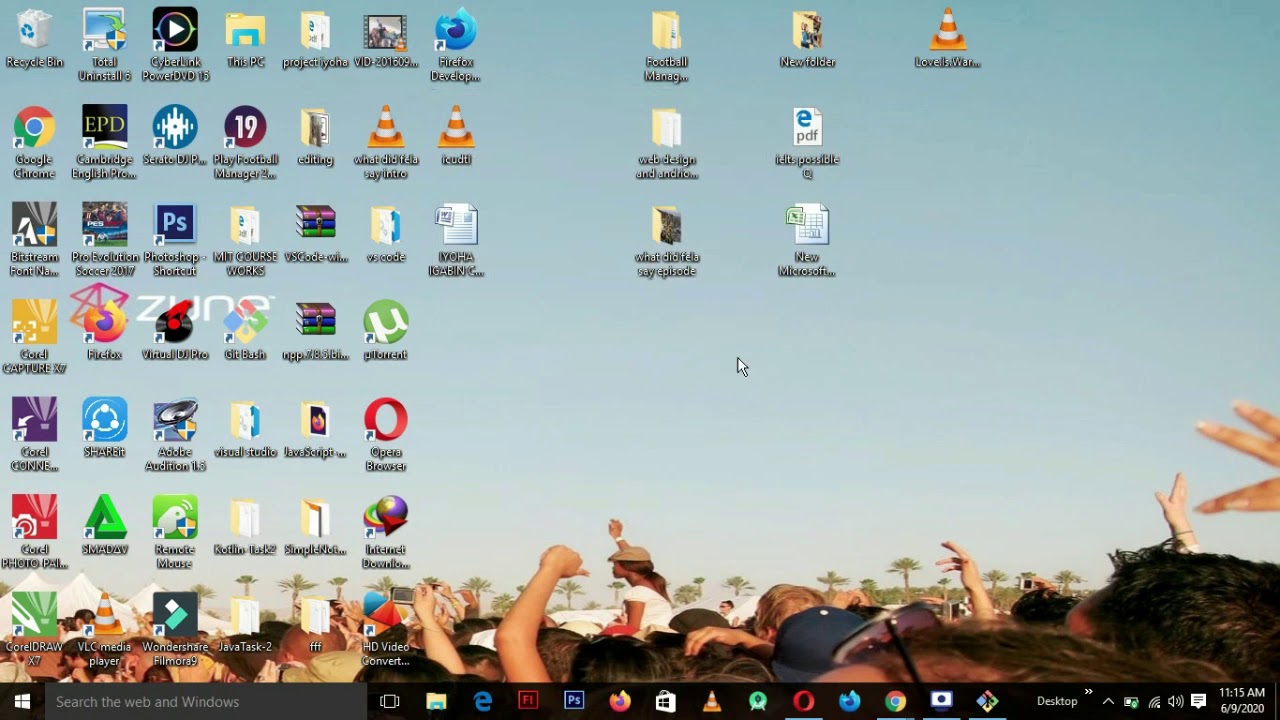Viewport: 1280px width, 720px height.
Task: Open File Explorer from the taskbar
Action: click(436, 701)
